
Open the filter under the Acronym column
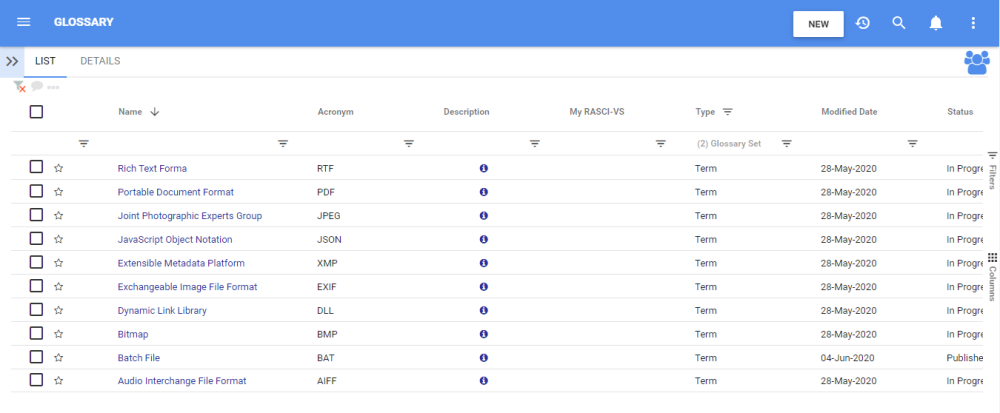coord(409,144)
